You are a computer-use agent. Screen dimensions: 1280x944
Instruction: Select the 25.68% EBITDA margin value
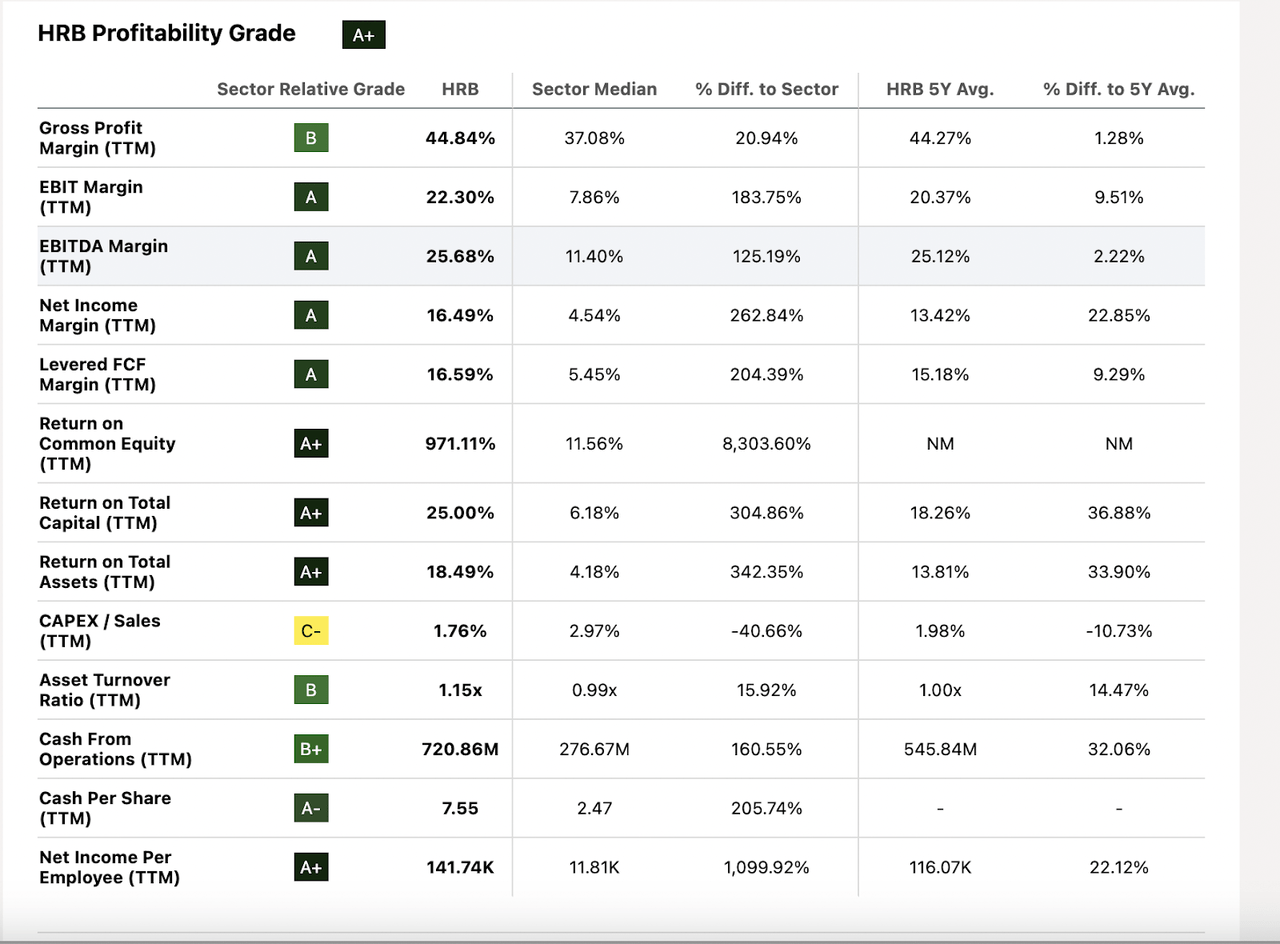point(460,256)
